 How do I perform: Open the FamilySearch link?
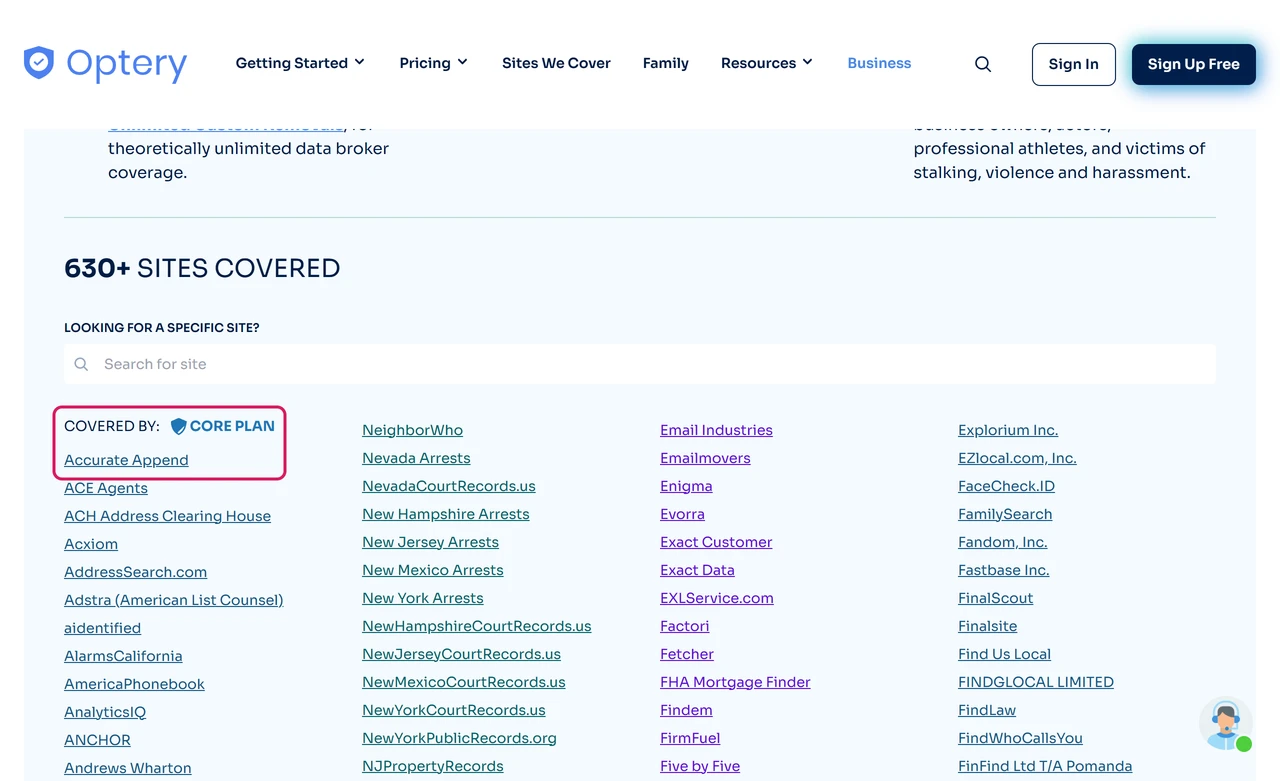click(x=1005, y=514)
